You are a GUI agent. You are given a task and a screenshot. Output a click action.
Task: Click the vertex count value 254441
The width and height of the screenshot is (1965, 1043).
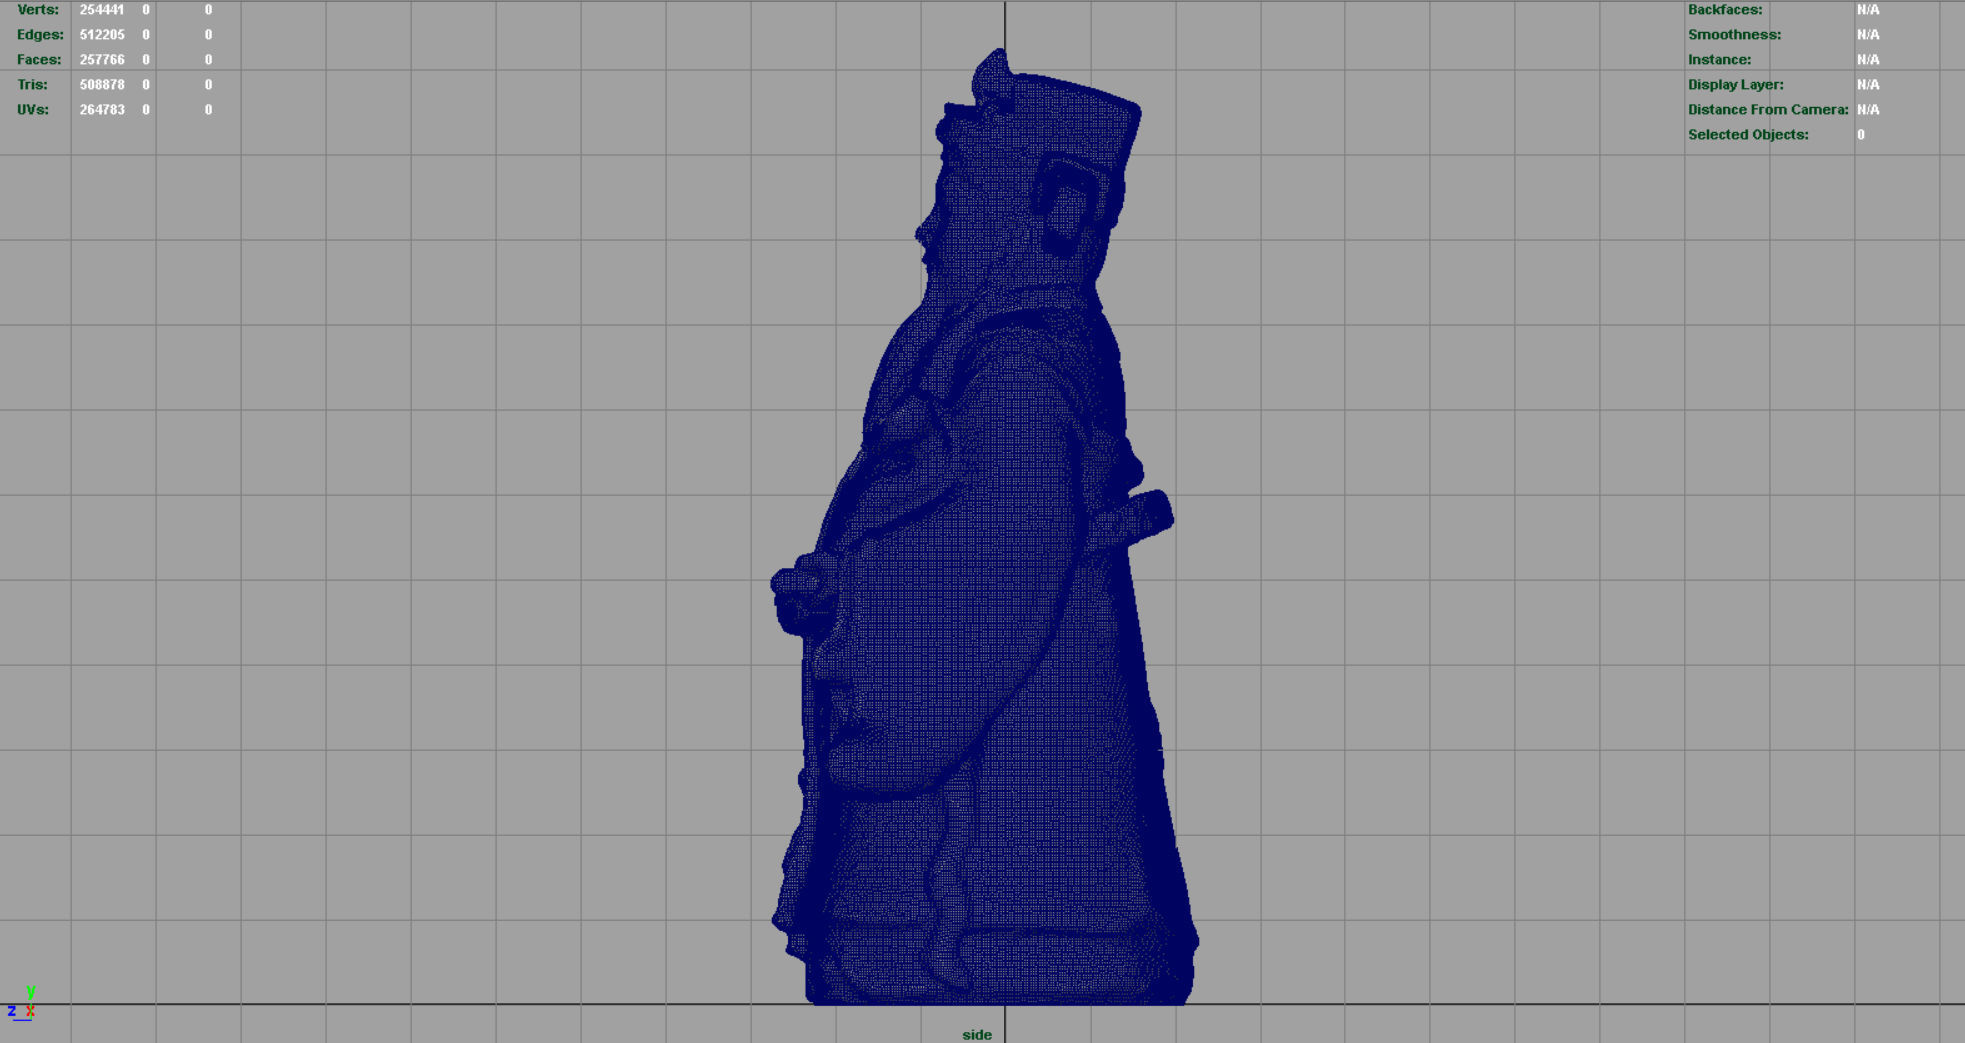click(x=102, y=10)
